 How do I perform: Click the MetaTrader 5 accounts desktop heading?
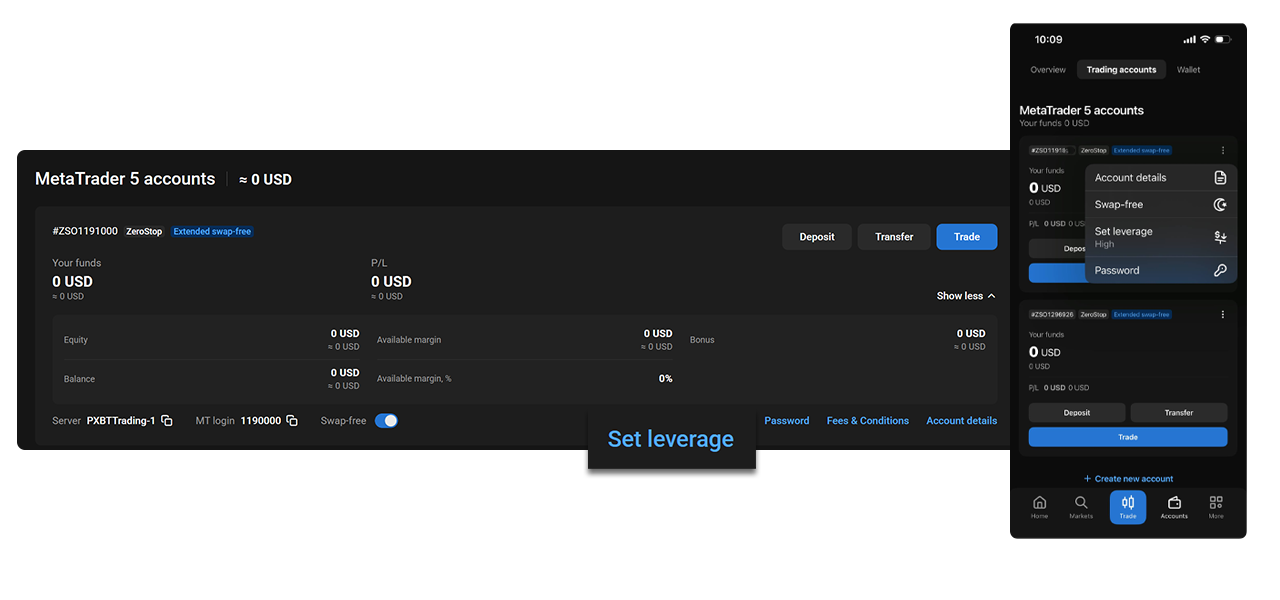[x=125, y=179]
